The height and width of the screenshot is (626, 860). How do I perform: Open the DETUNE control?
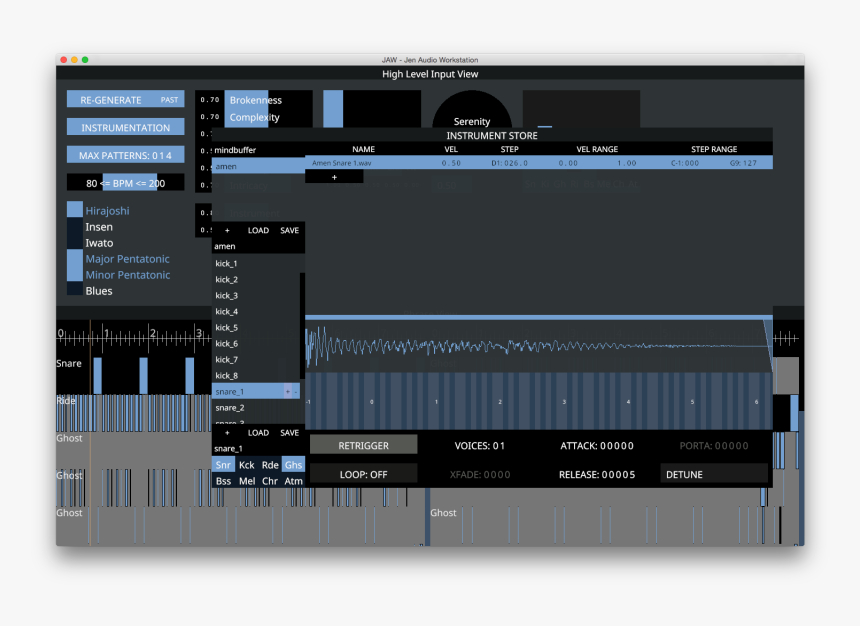(714, 474)
